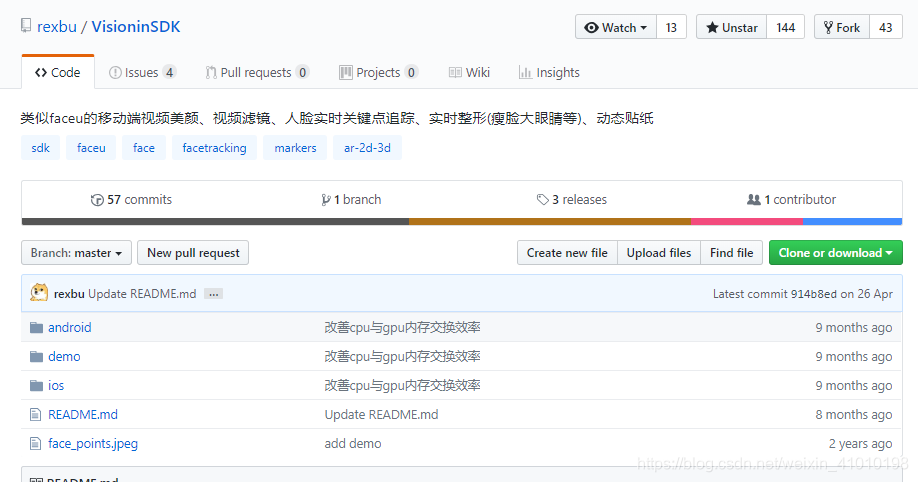Click the android folder icon
The width and height of the screenshot is (918, 482).
pos(36,327)
